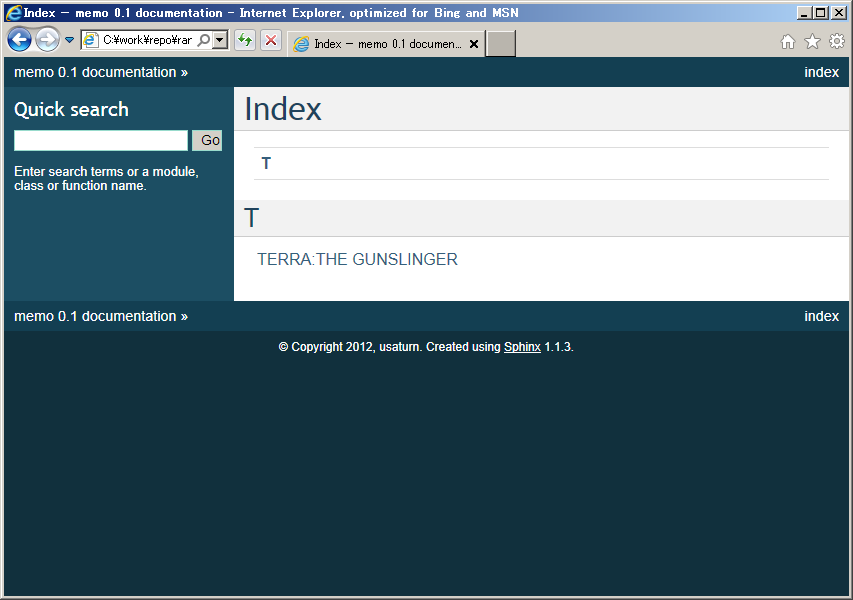Click the browser Forward button
The height and width of the screenshot is (600, 853).
47,40
